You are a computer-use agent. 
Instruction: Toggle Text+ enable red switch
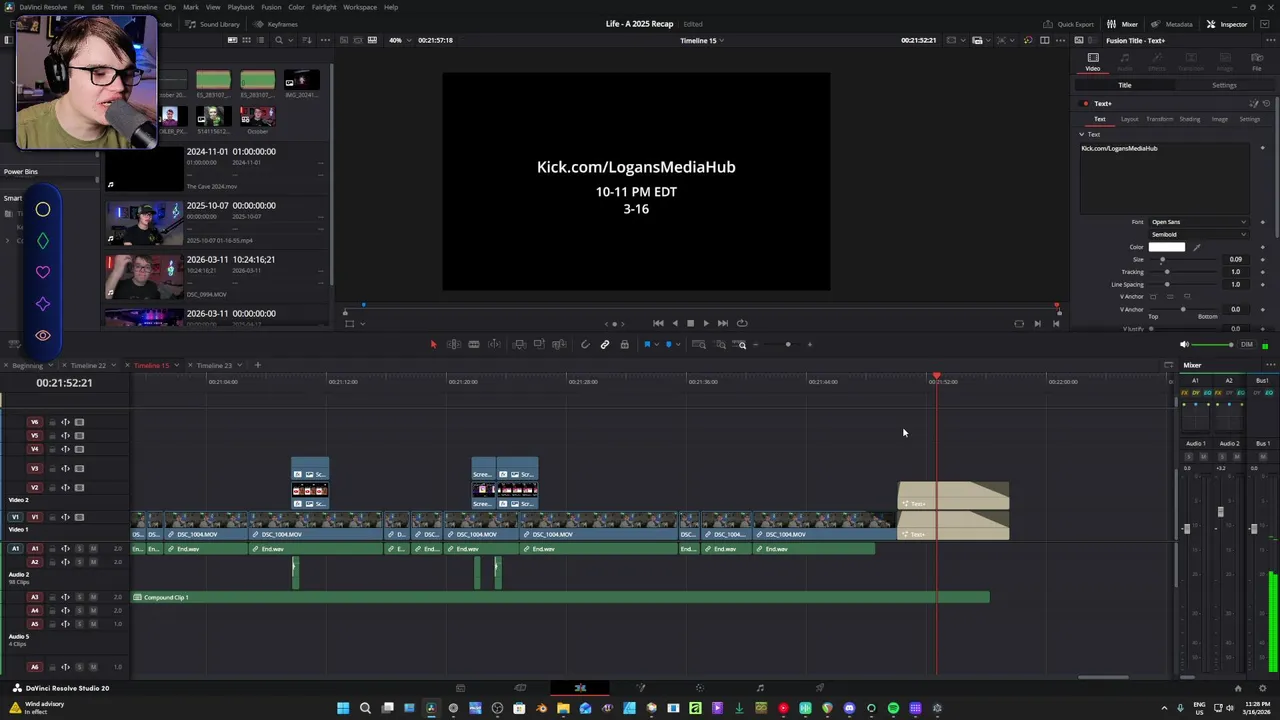[1085, 103]
